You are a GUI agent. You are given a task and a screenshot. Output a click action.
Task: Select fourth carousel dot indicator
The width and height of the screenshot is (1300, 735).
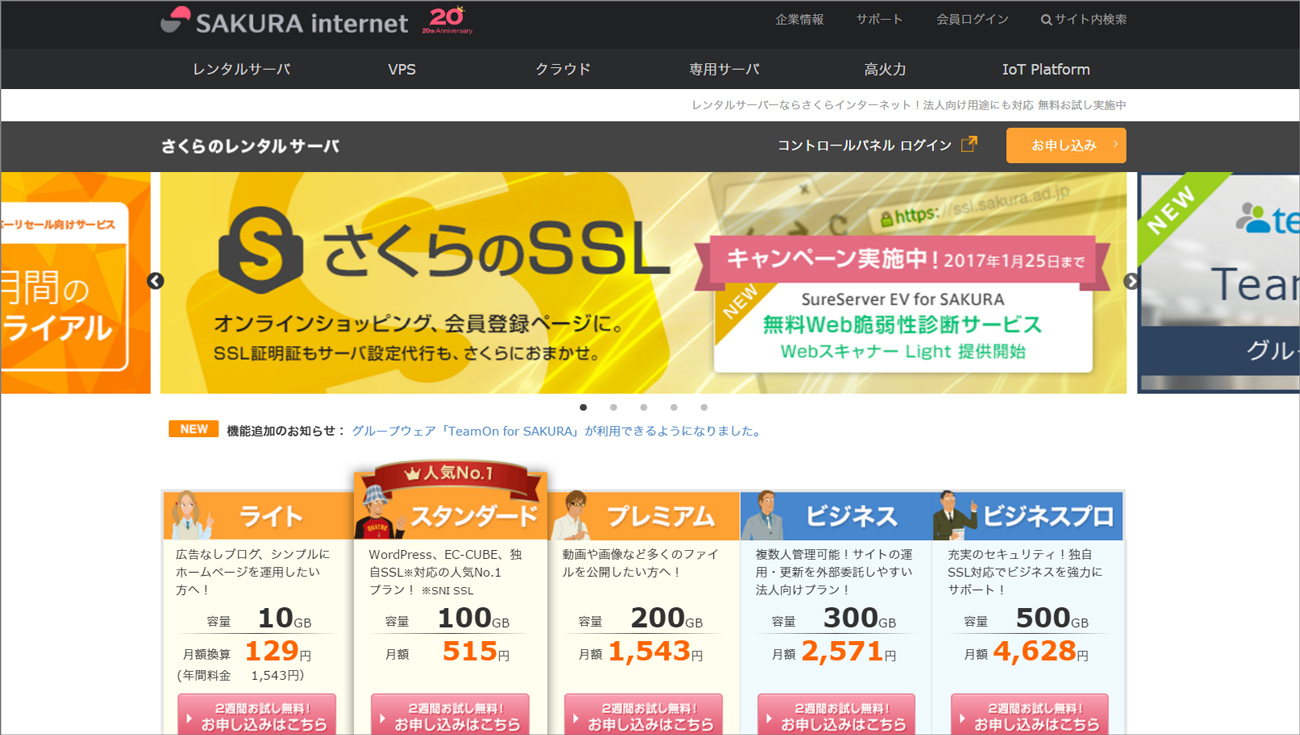[674, 407]
